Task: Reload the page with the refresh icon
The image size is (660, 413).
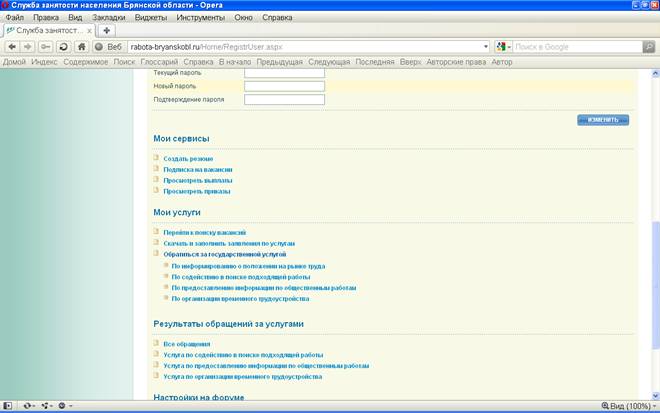Action: [63, 47]
